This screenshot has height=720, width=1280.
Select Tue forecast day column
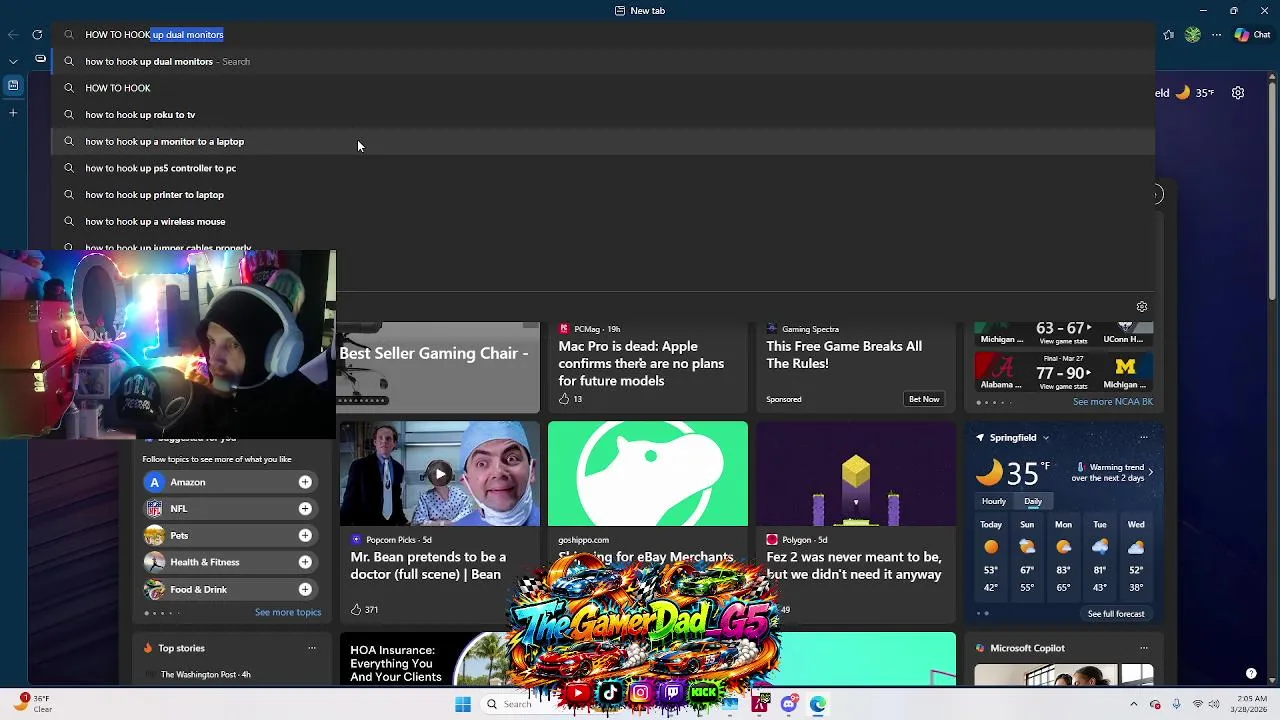tap(1100, 556)
